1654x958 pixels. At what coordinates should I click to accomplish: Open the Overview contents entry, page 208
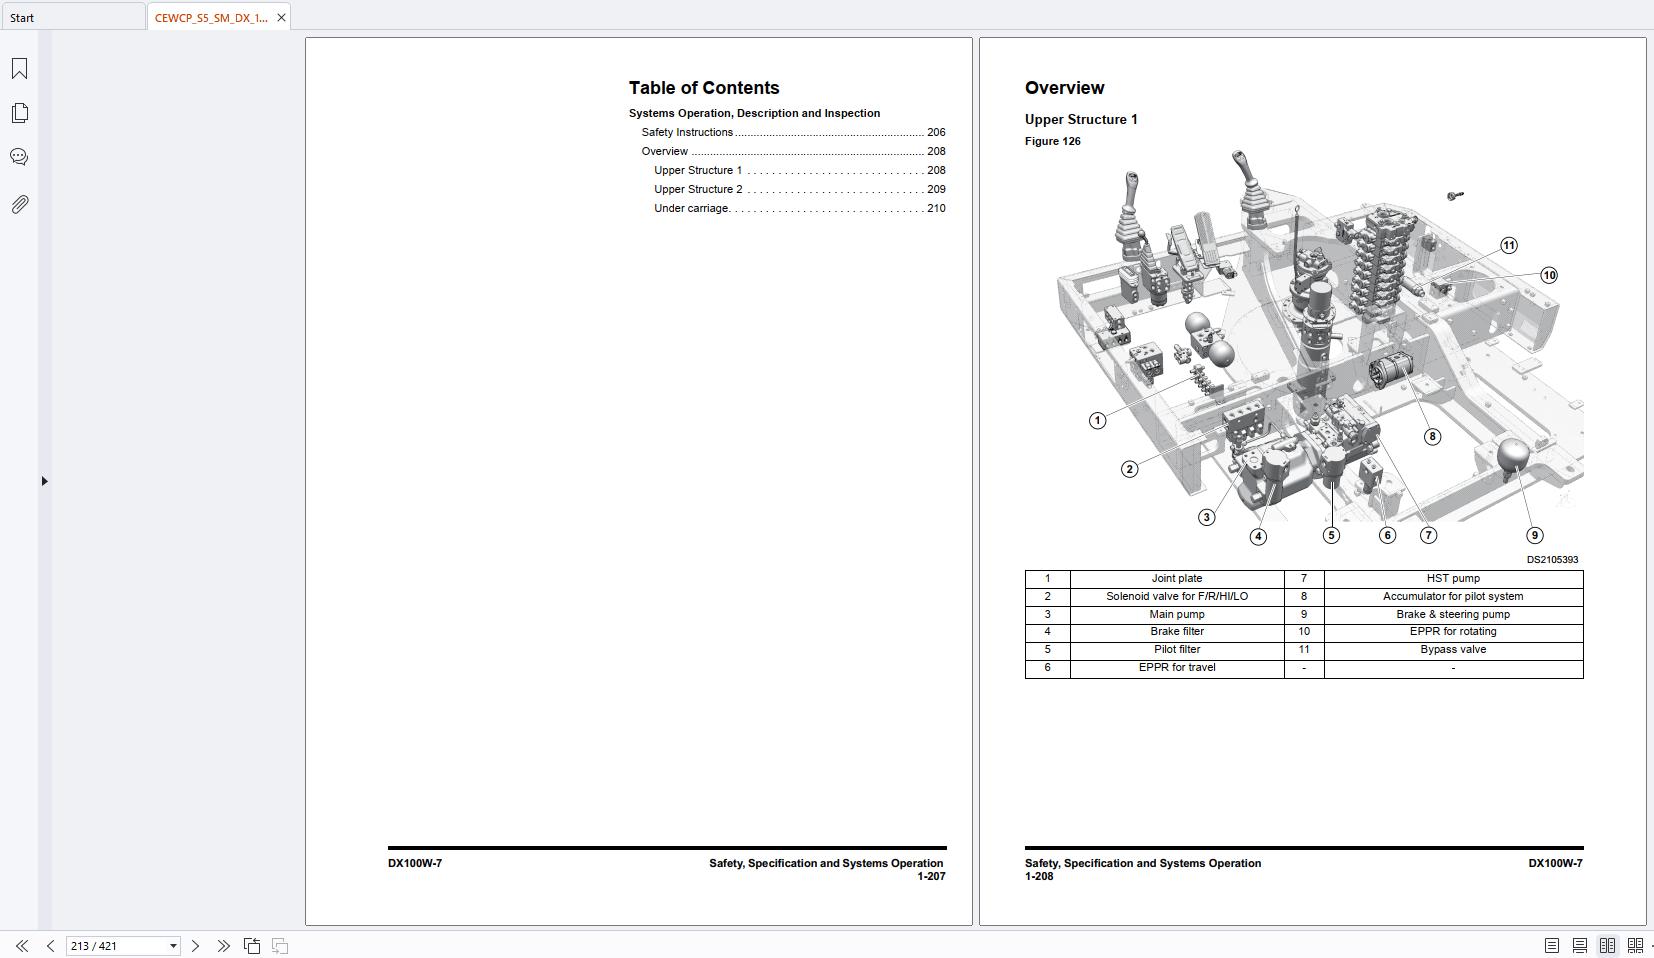tap(793, 151)
